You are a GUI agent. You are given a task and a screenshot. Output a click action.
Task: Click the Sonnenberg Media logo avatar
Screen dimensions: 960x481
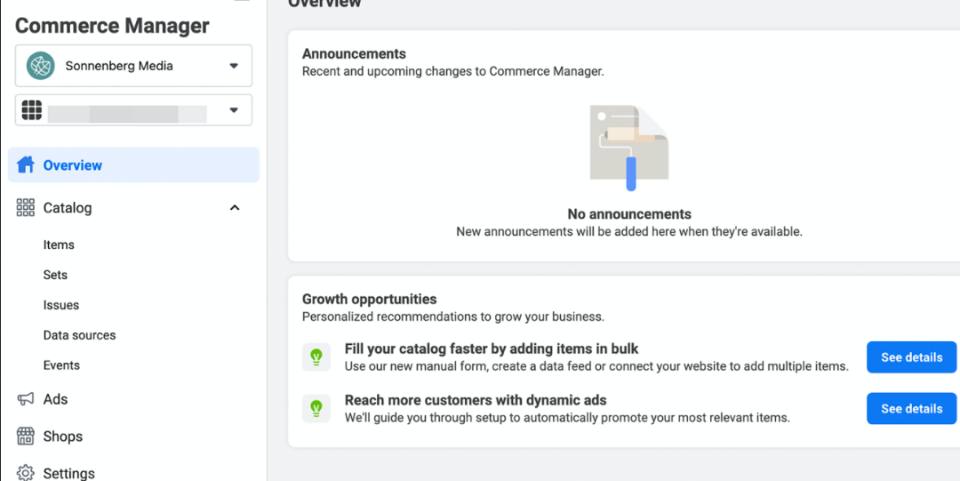(40, 65)
